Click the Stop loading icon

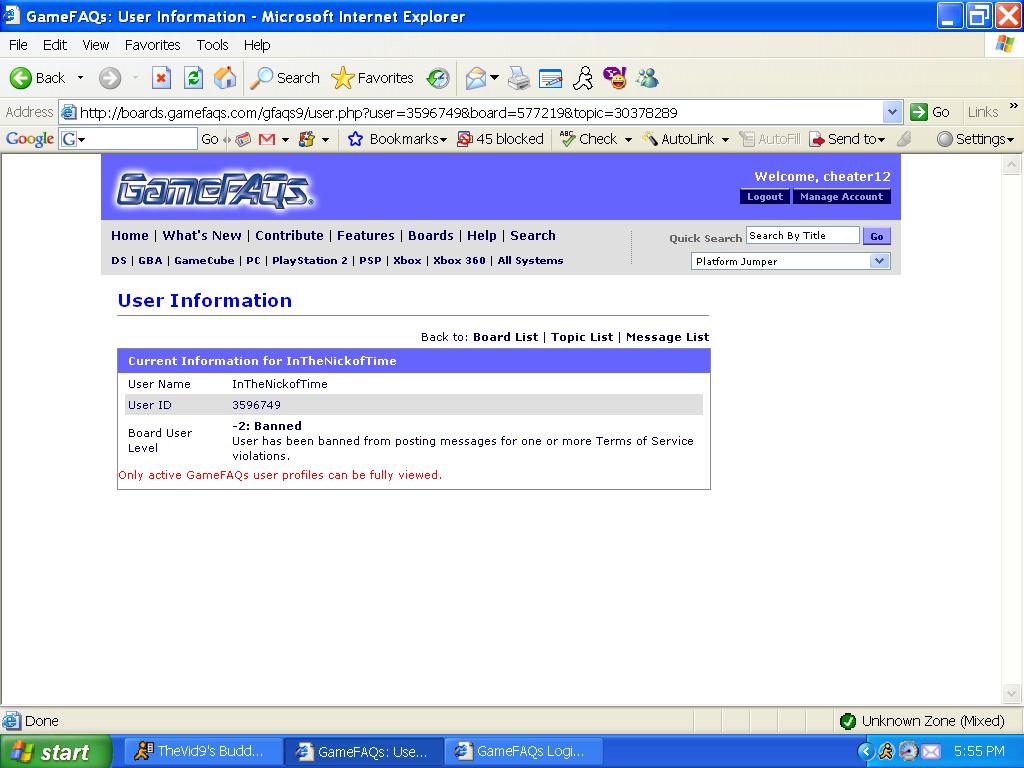click(161, 78)
